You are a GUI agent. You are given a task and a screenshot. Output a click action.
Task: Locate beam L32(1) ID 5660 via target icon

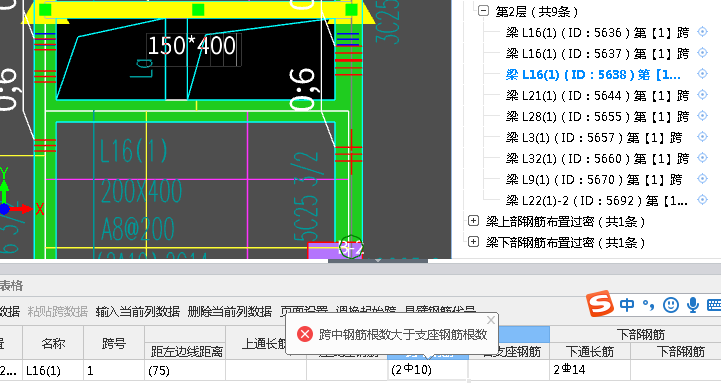pos(702,158)
